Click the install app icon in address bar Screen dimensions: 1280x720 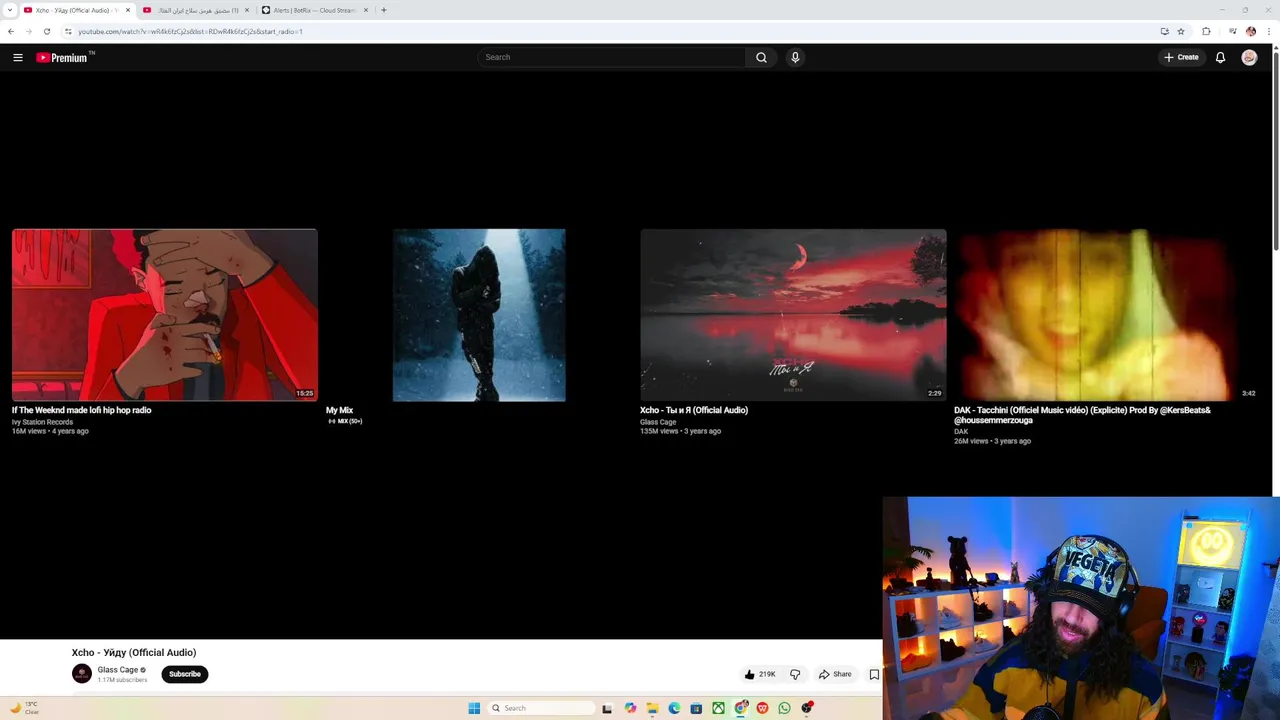pos(1165,31)
